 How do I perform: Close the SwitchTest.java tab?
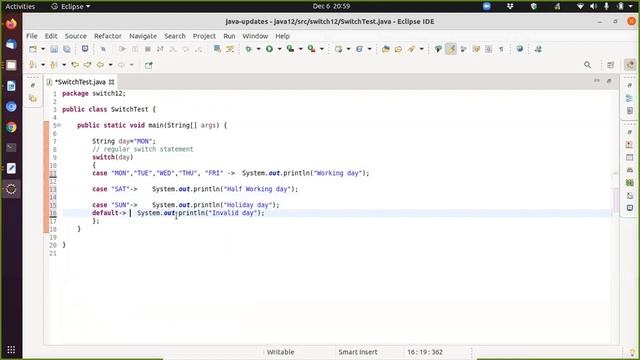[111, 82]
